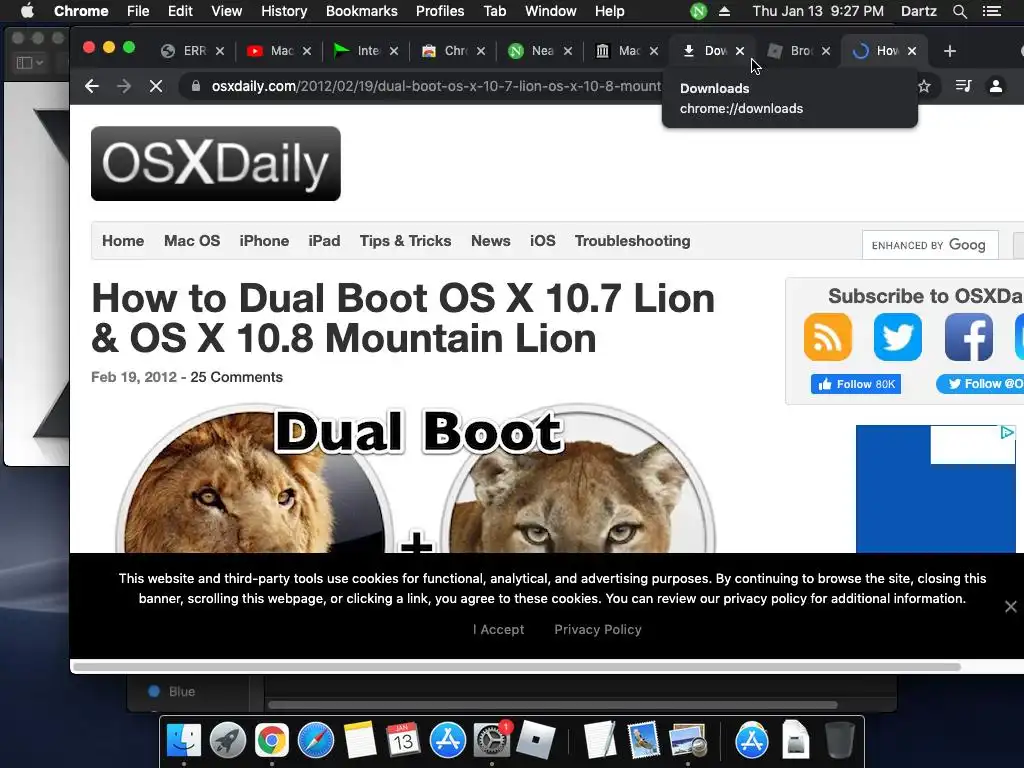Screen dimensions: 1024x768
Task: Open the media control playlist icon
Action: [963, 86]
